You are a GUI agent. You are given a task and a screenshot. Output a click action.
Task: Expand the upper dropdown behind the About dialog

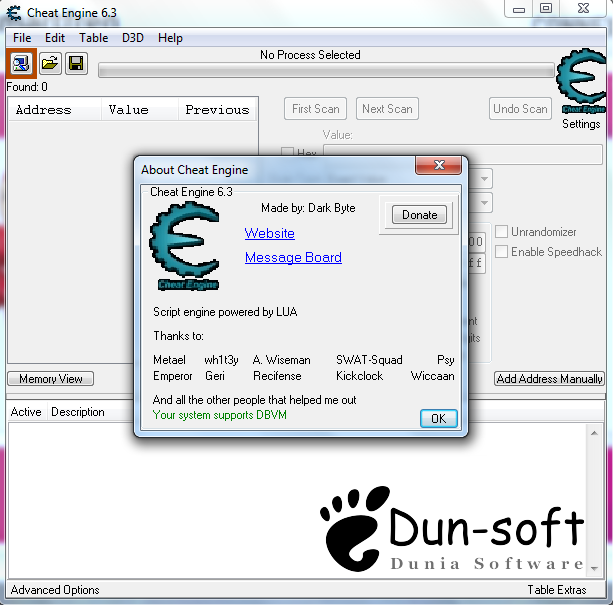(x=484, y=179)
